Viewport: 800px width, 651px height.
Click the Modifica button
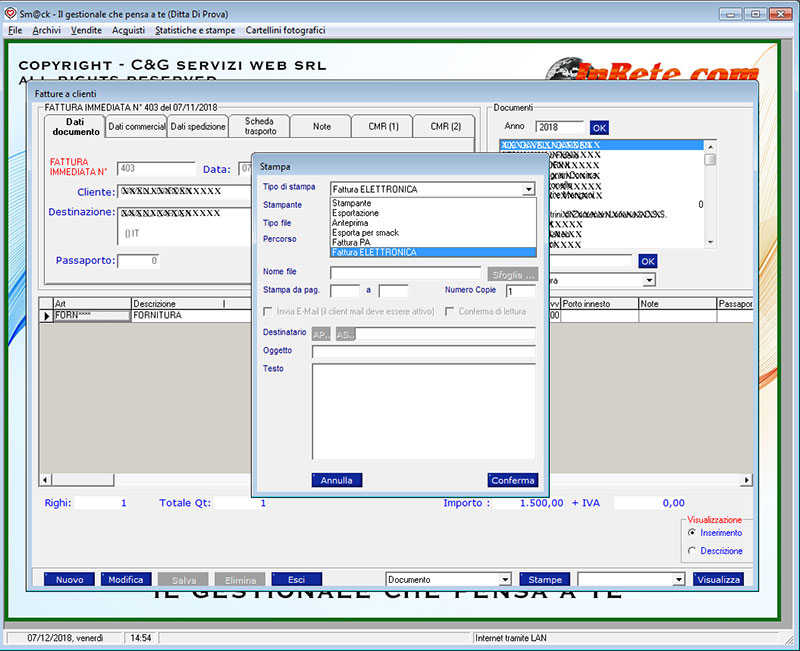coord(126,580)
